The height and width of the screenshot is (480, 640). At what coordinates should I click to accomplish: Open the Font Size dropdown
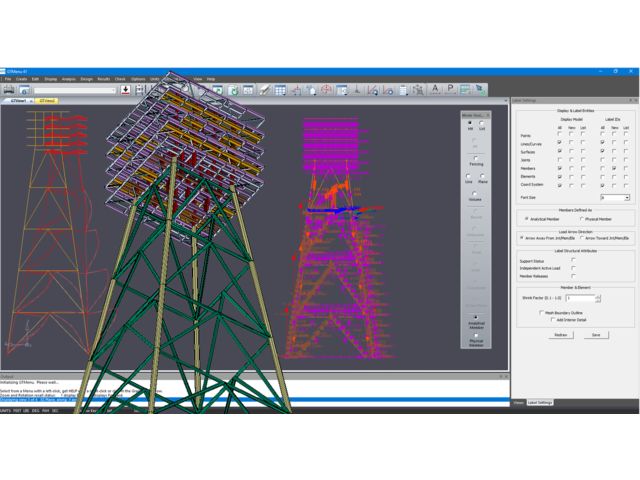tap(627, 198)
